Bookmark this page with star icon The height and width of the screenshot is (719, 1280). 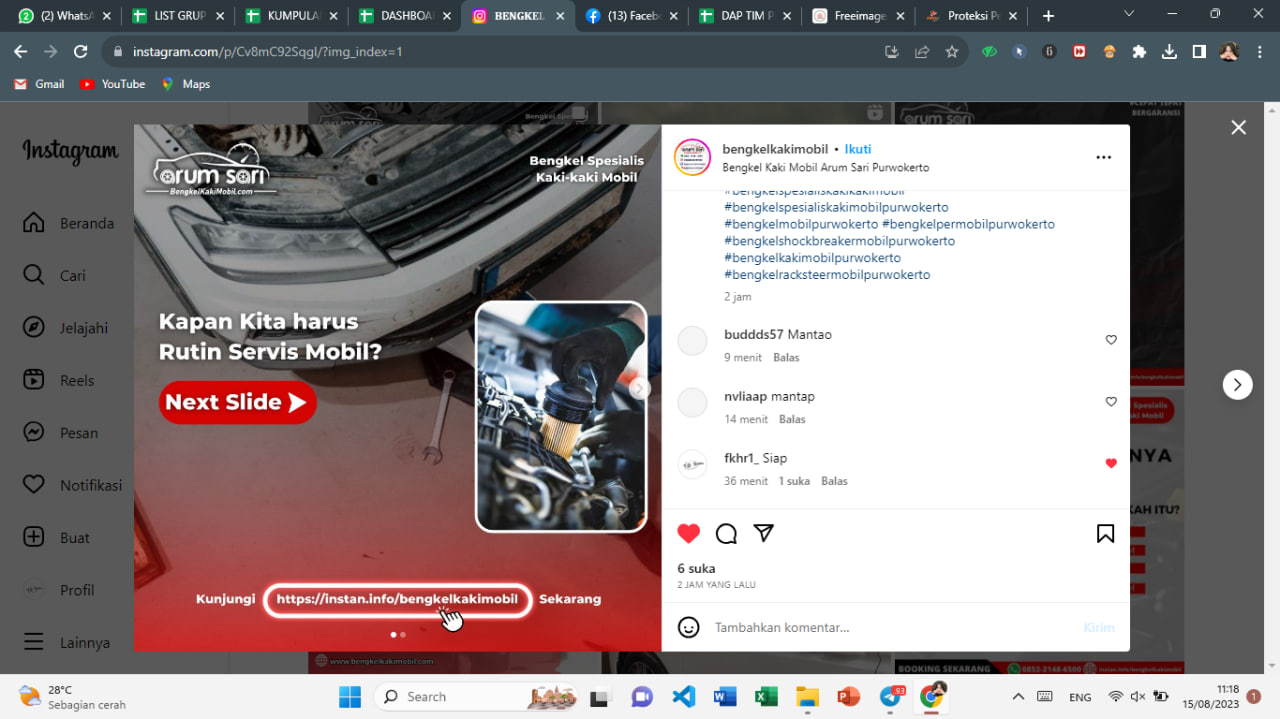coord(951,52)
